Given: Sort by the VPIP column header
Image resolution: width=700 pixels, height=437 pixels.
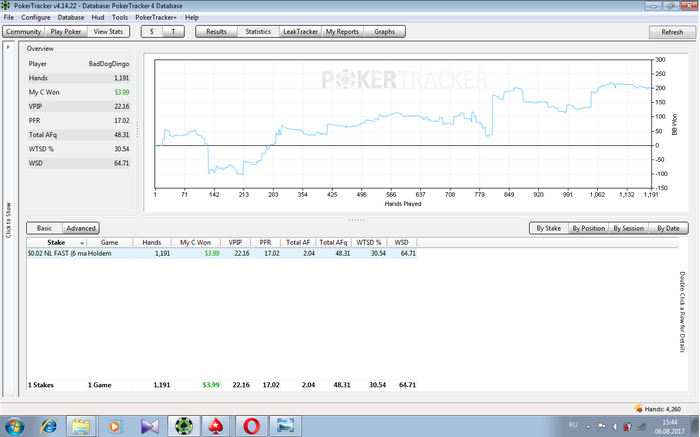Looking at the screenshot, I should coord(235,242).
